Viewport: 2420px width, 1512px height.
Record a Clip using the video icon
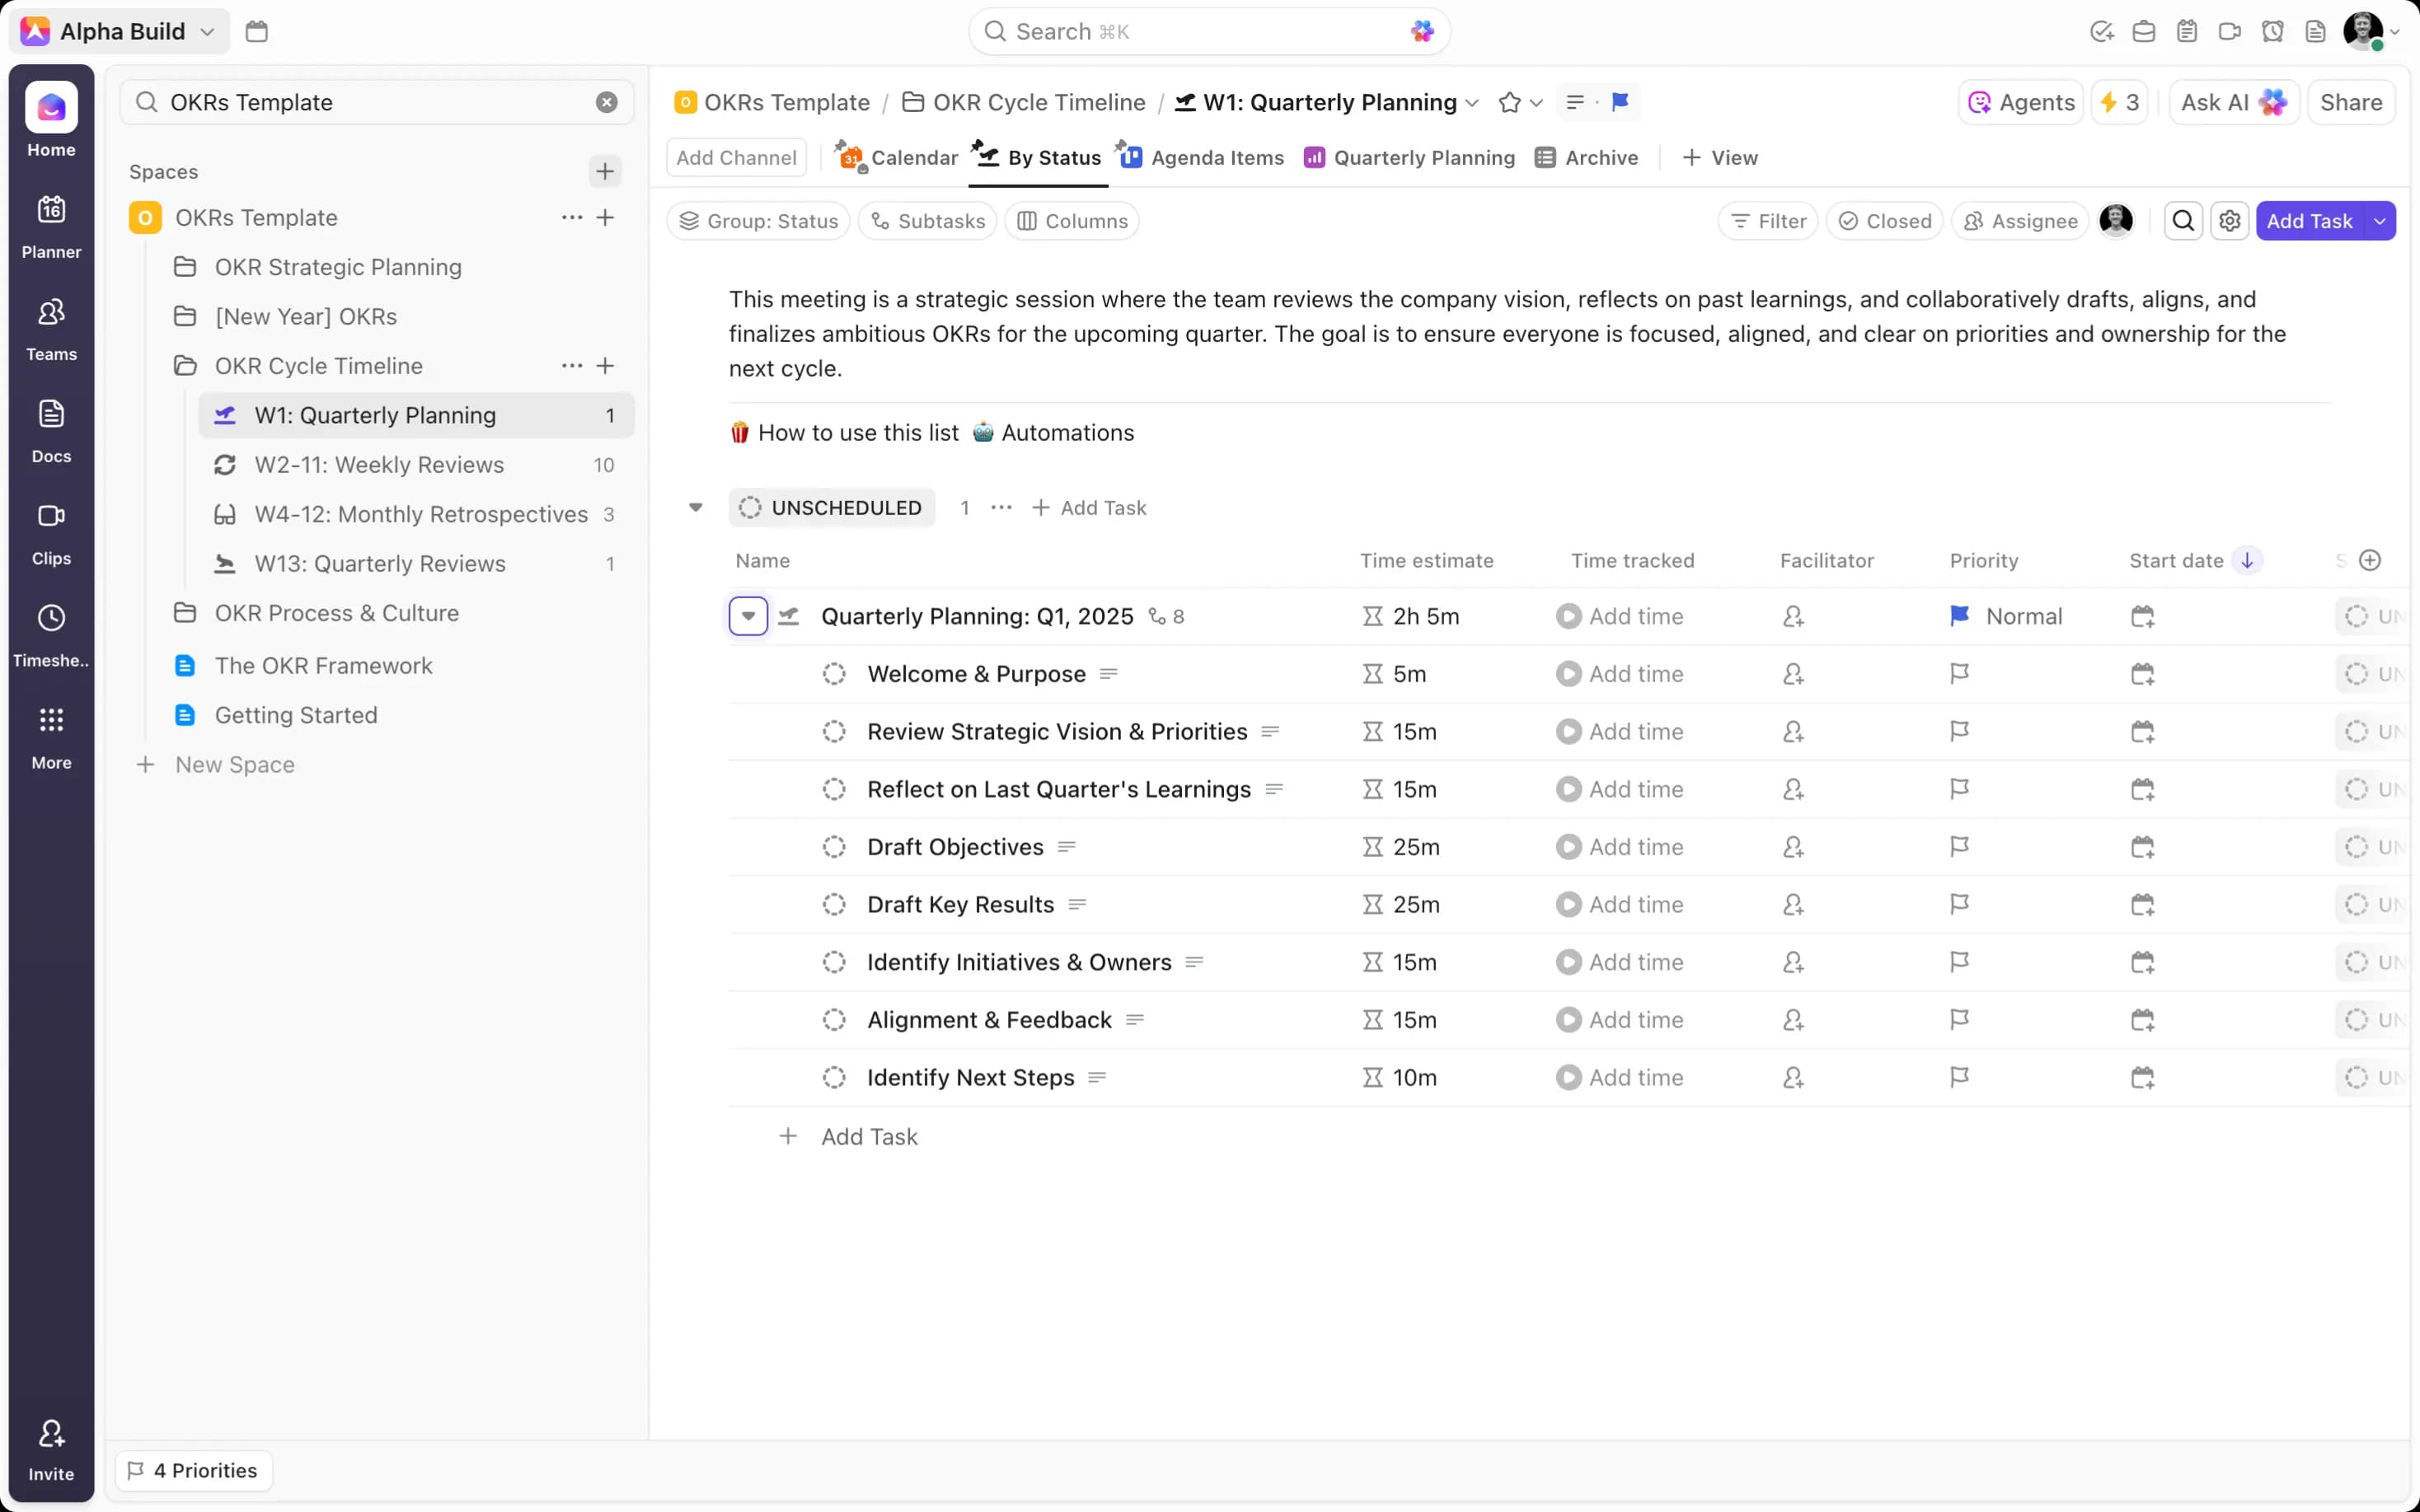2229,31
